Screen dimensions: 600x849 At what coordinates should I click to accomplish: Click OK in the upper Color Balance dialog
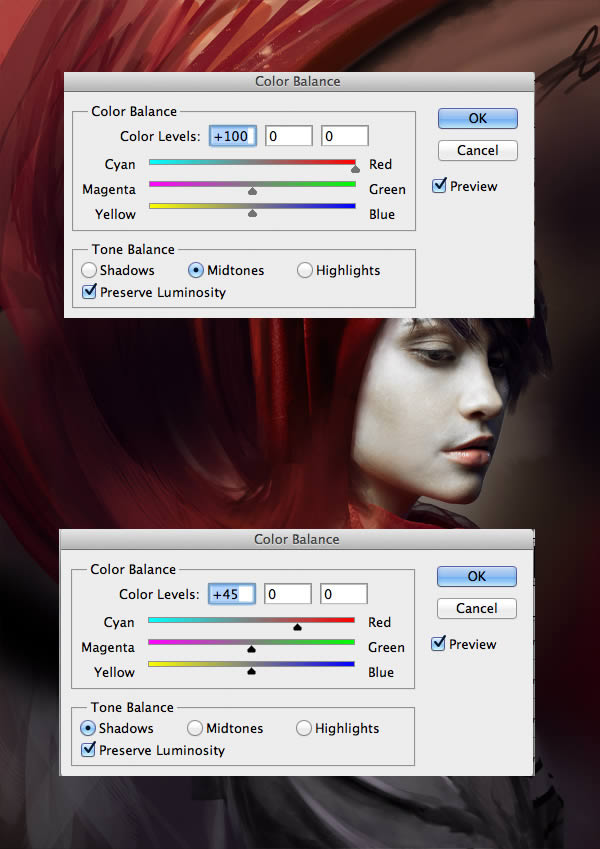tap(478, 118)
